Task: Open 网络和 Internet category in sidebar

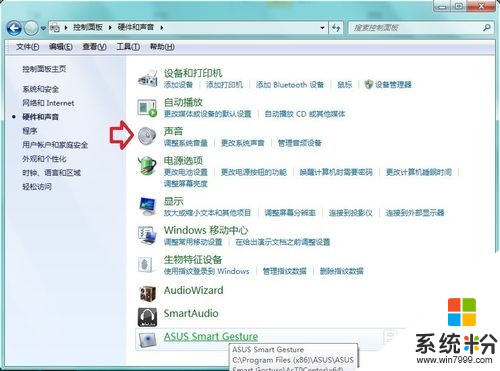Action: (48, 103)
